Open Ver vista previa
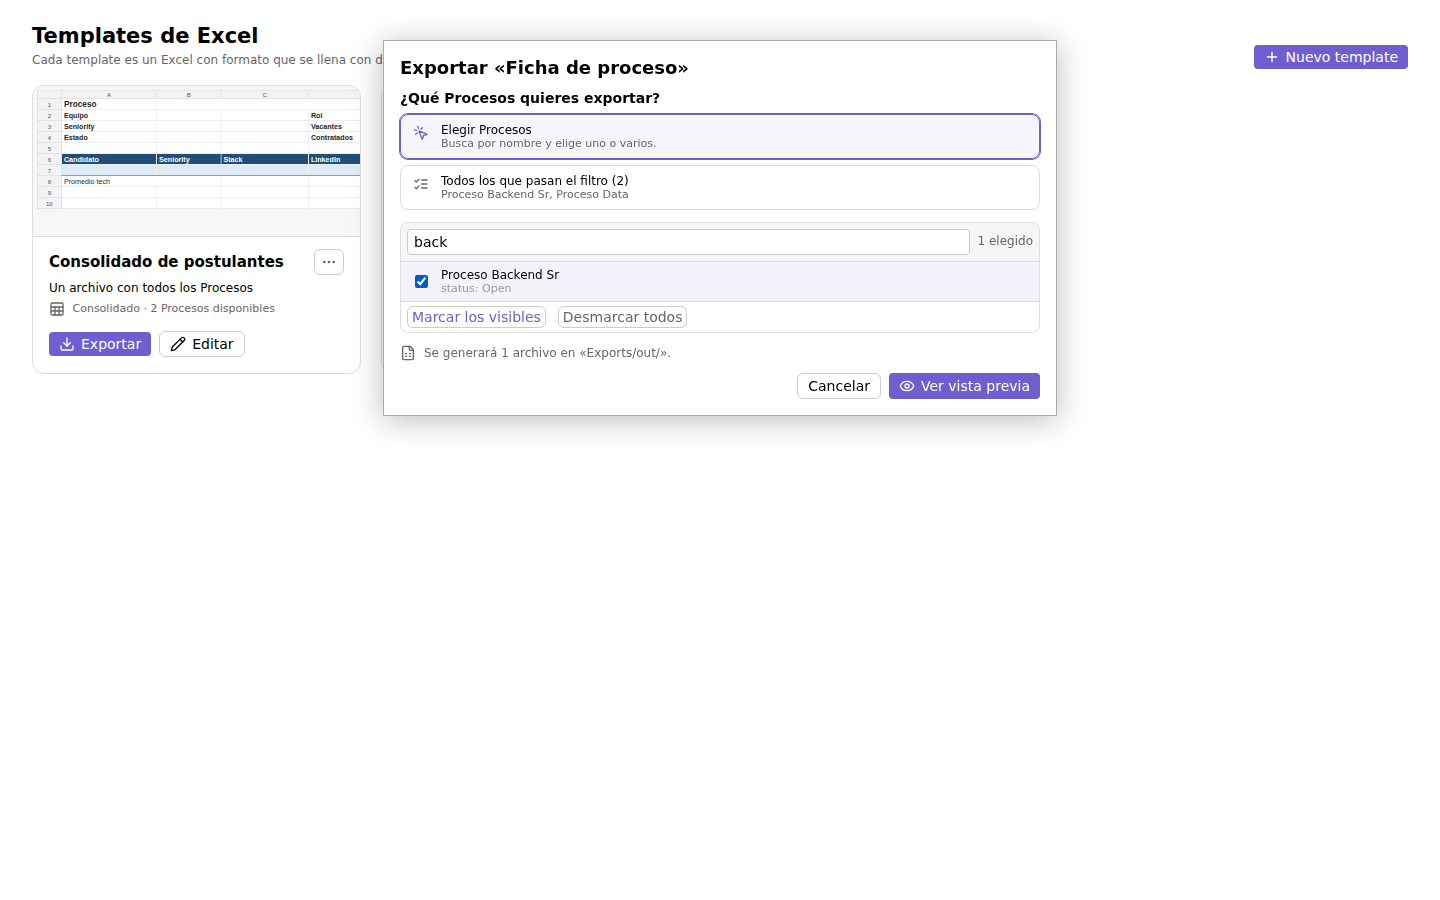Screen dimensions: 1440x900 [964, 386]
